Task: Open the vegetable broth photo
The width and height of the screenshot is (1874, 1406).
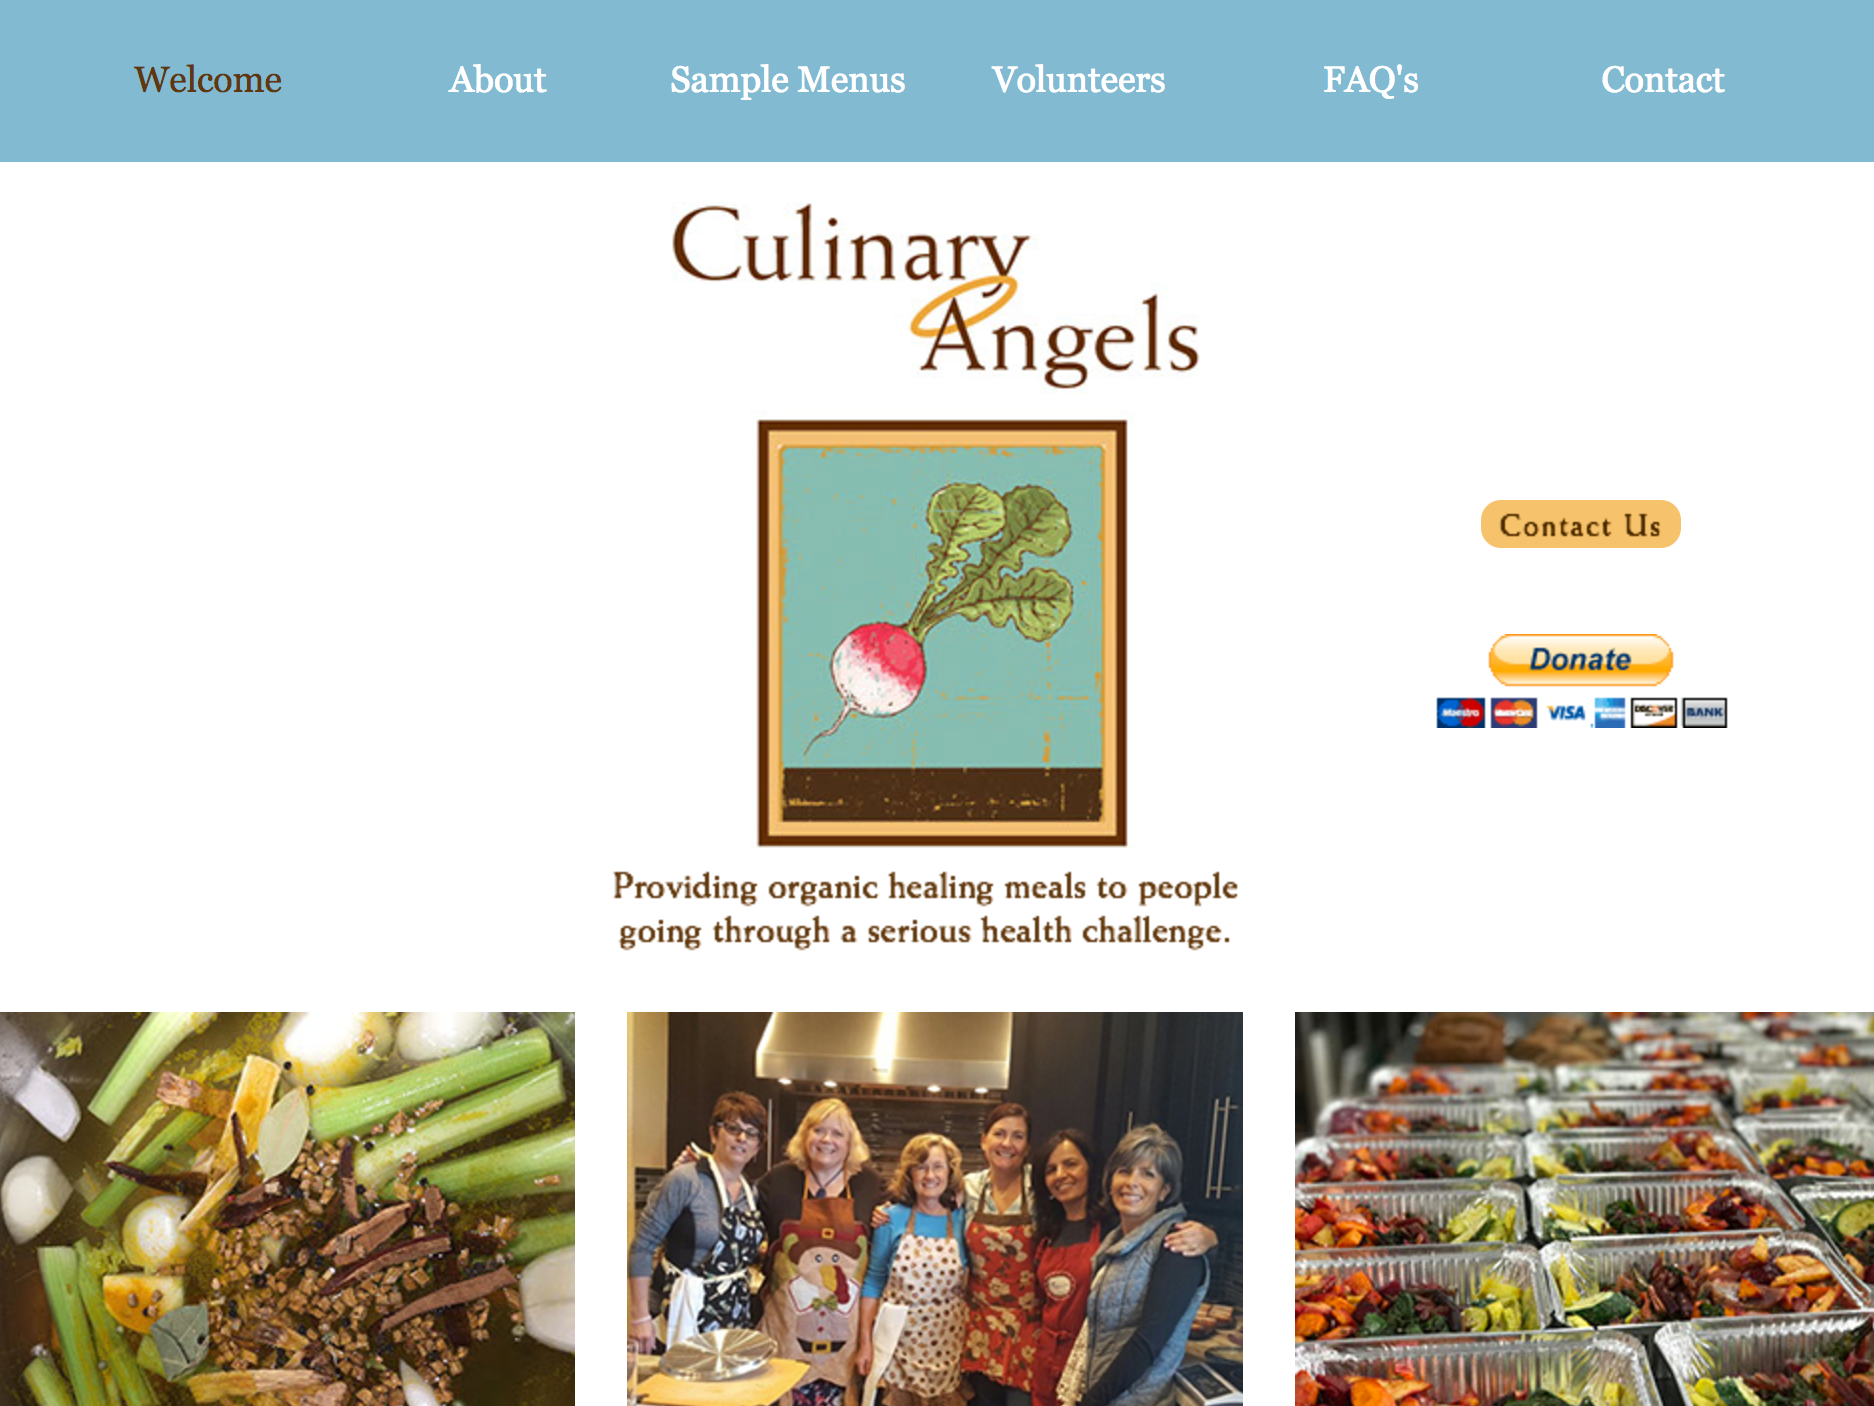Action: (x=287, y=1209)
